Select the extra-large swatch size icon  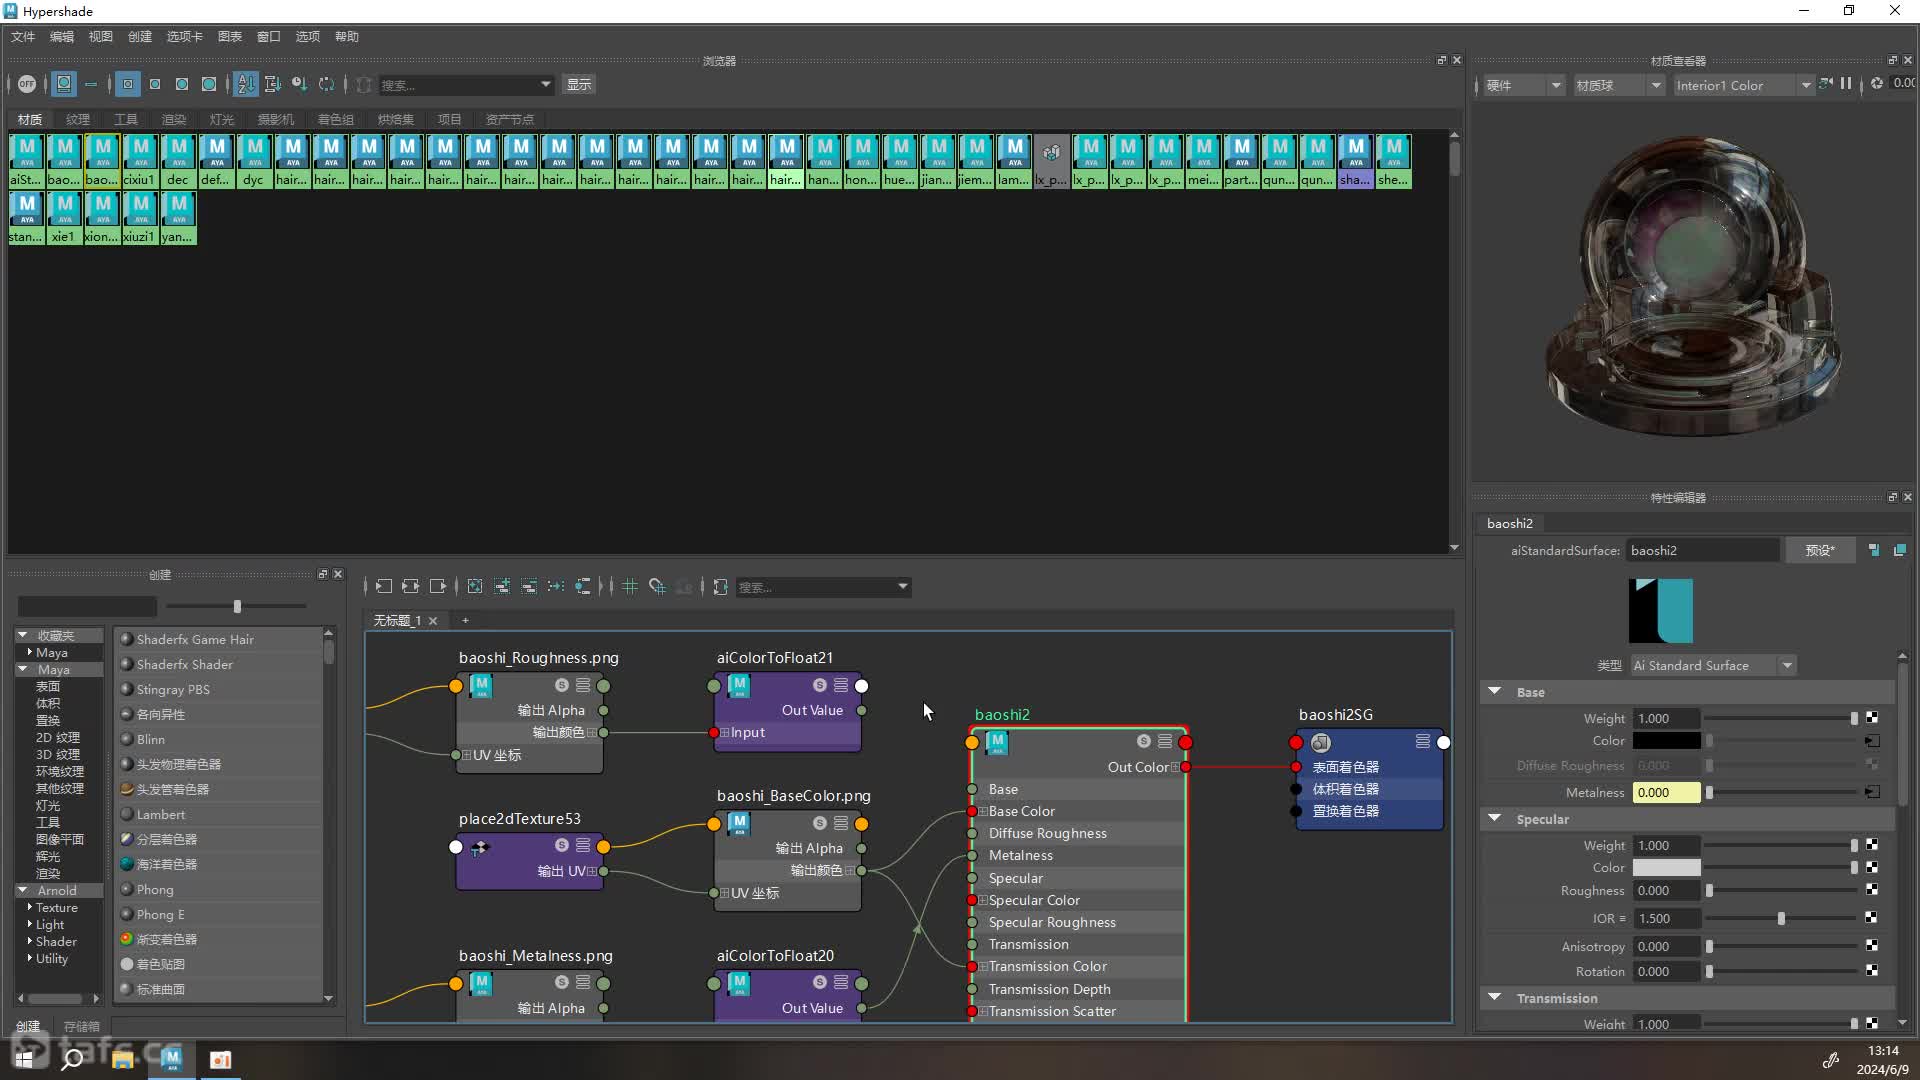coord(209,84)
